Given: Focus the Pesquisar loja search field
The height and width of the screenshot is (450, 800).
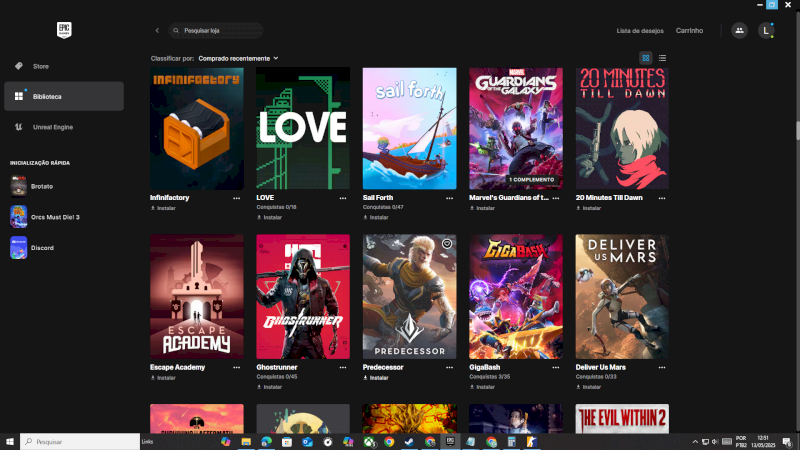Looking at the screenshot, I should pyautogui.click(x=216, y=31).
